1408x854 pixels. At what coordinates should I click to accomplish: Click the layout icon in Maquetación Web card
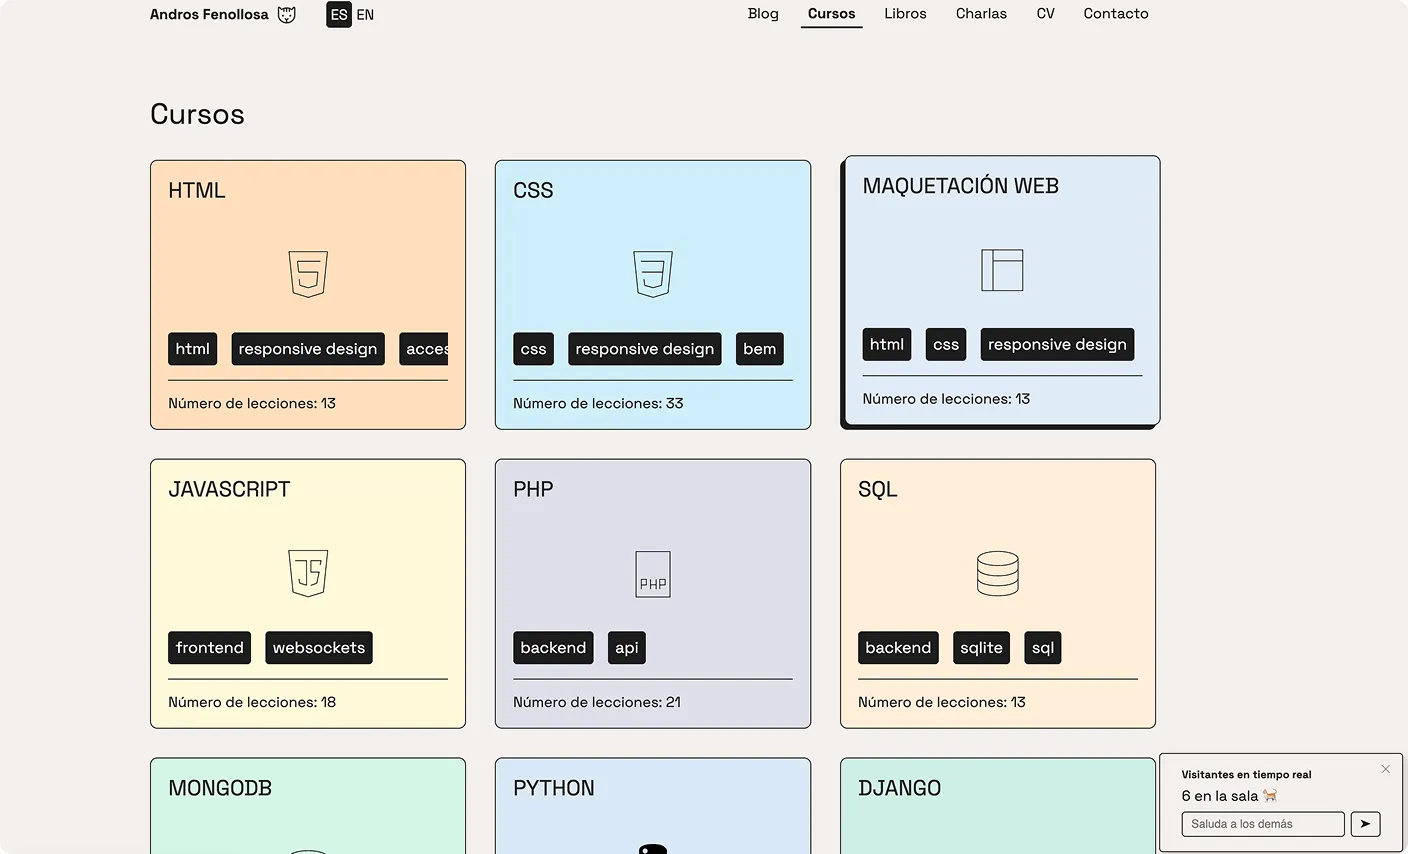coord(1002,270)
